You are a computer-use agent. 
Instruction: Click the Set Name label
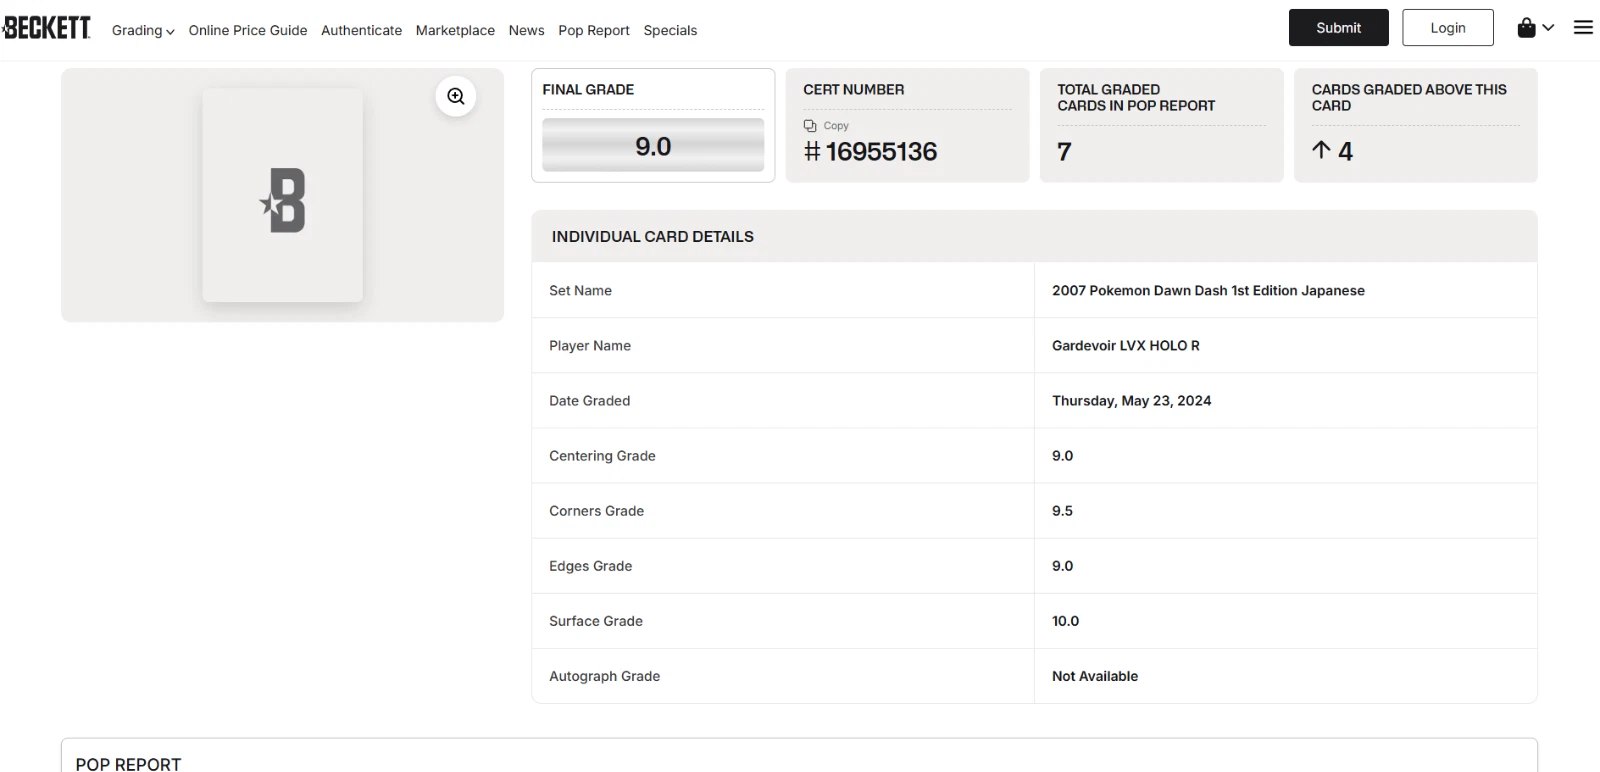coord(580,291)
